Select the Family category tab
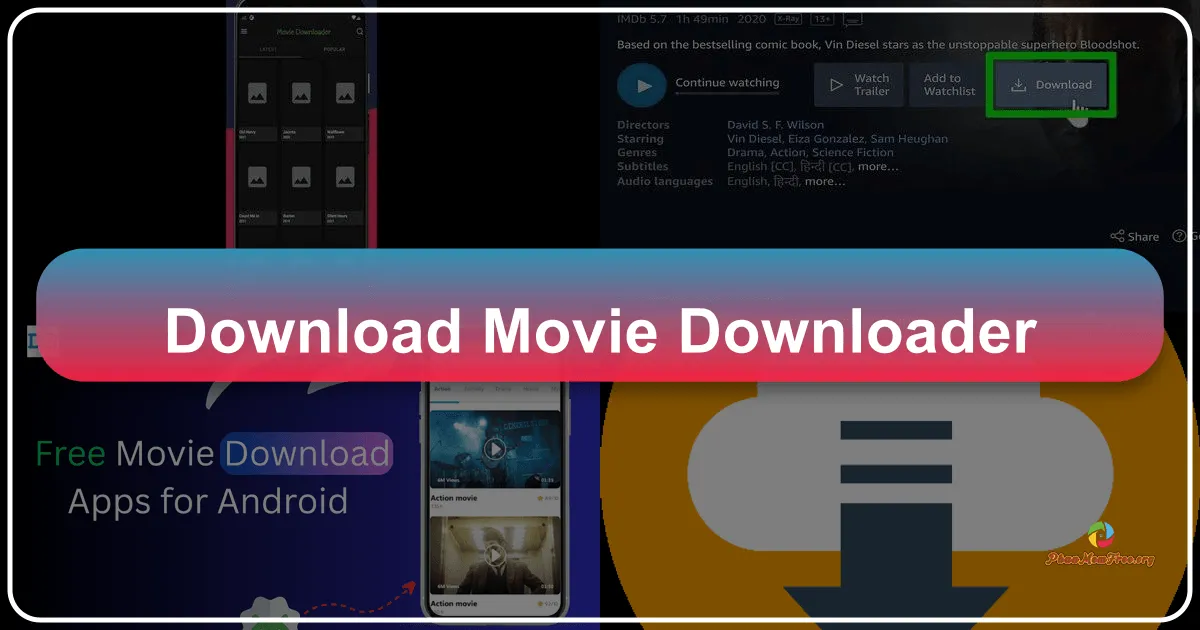The width and height of the screenshot is (1200, 630). [474, 389]
